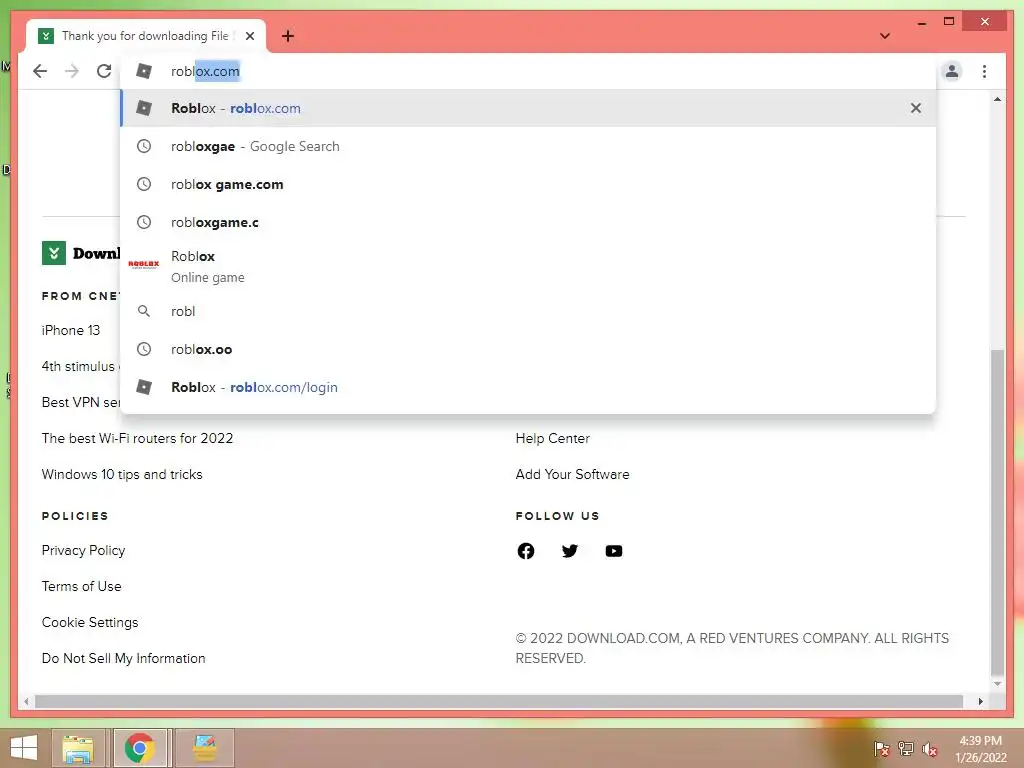Open 'Windows 10 tips and tricks' link
This screenshot has height=768, width=1024.
coord(122,474)
